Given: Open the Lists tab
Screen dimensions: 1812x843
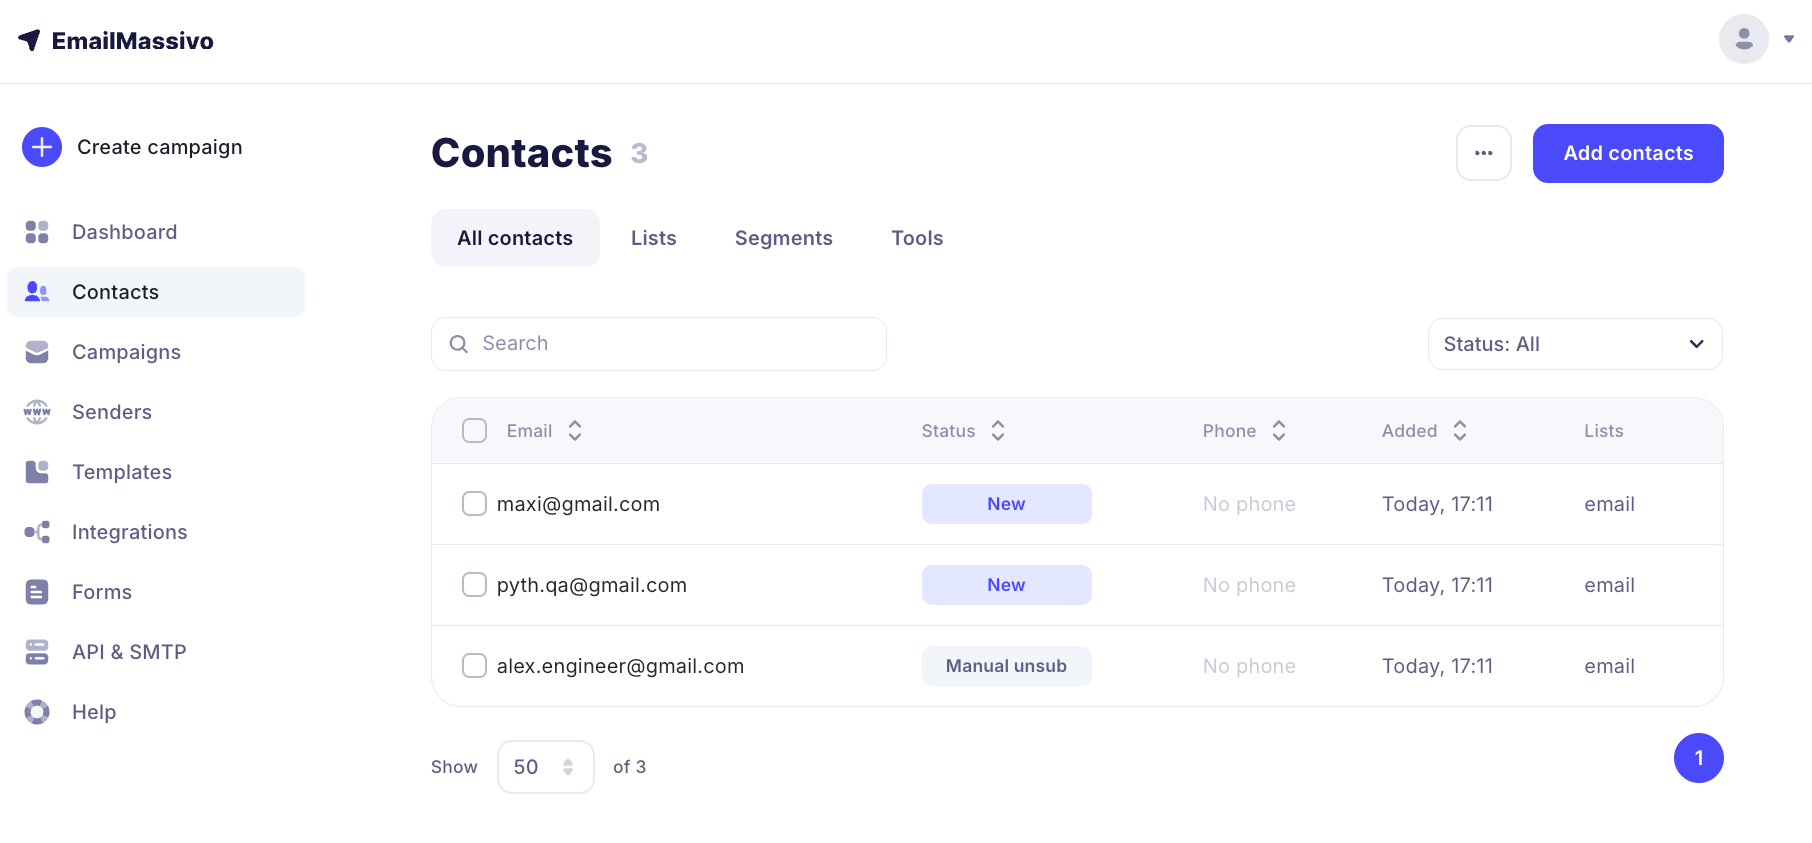Looking at the screenshot, I should pos(653,238).
